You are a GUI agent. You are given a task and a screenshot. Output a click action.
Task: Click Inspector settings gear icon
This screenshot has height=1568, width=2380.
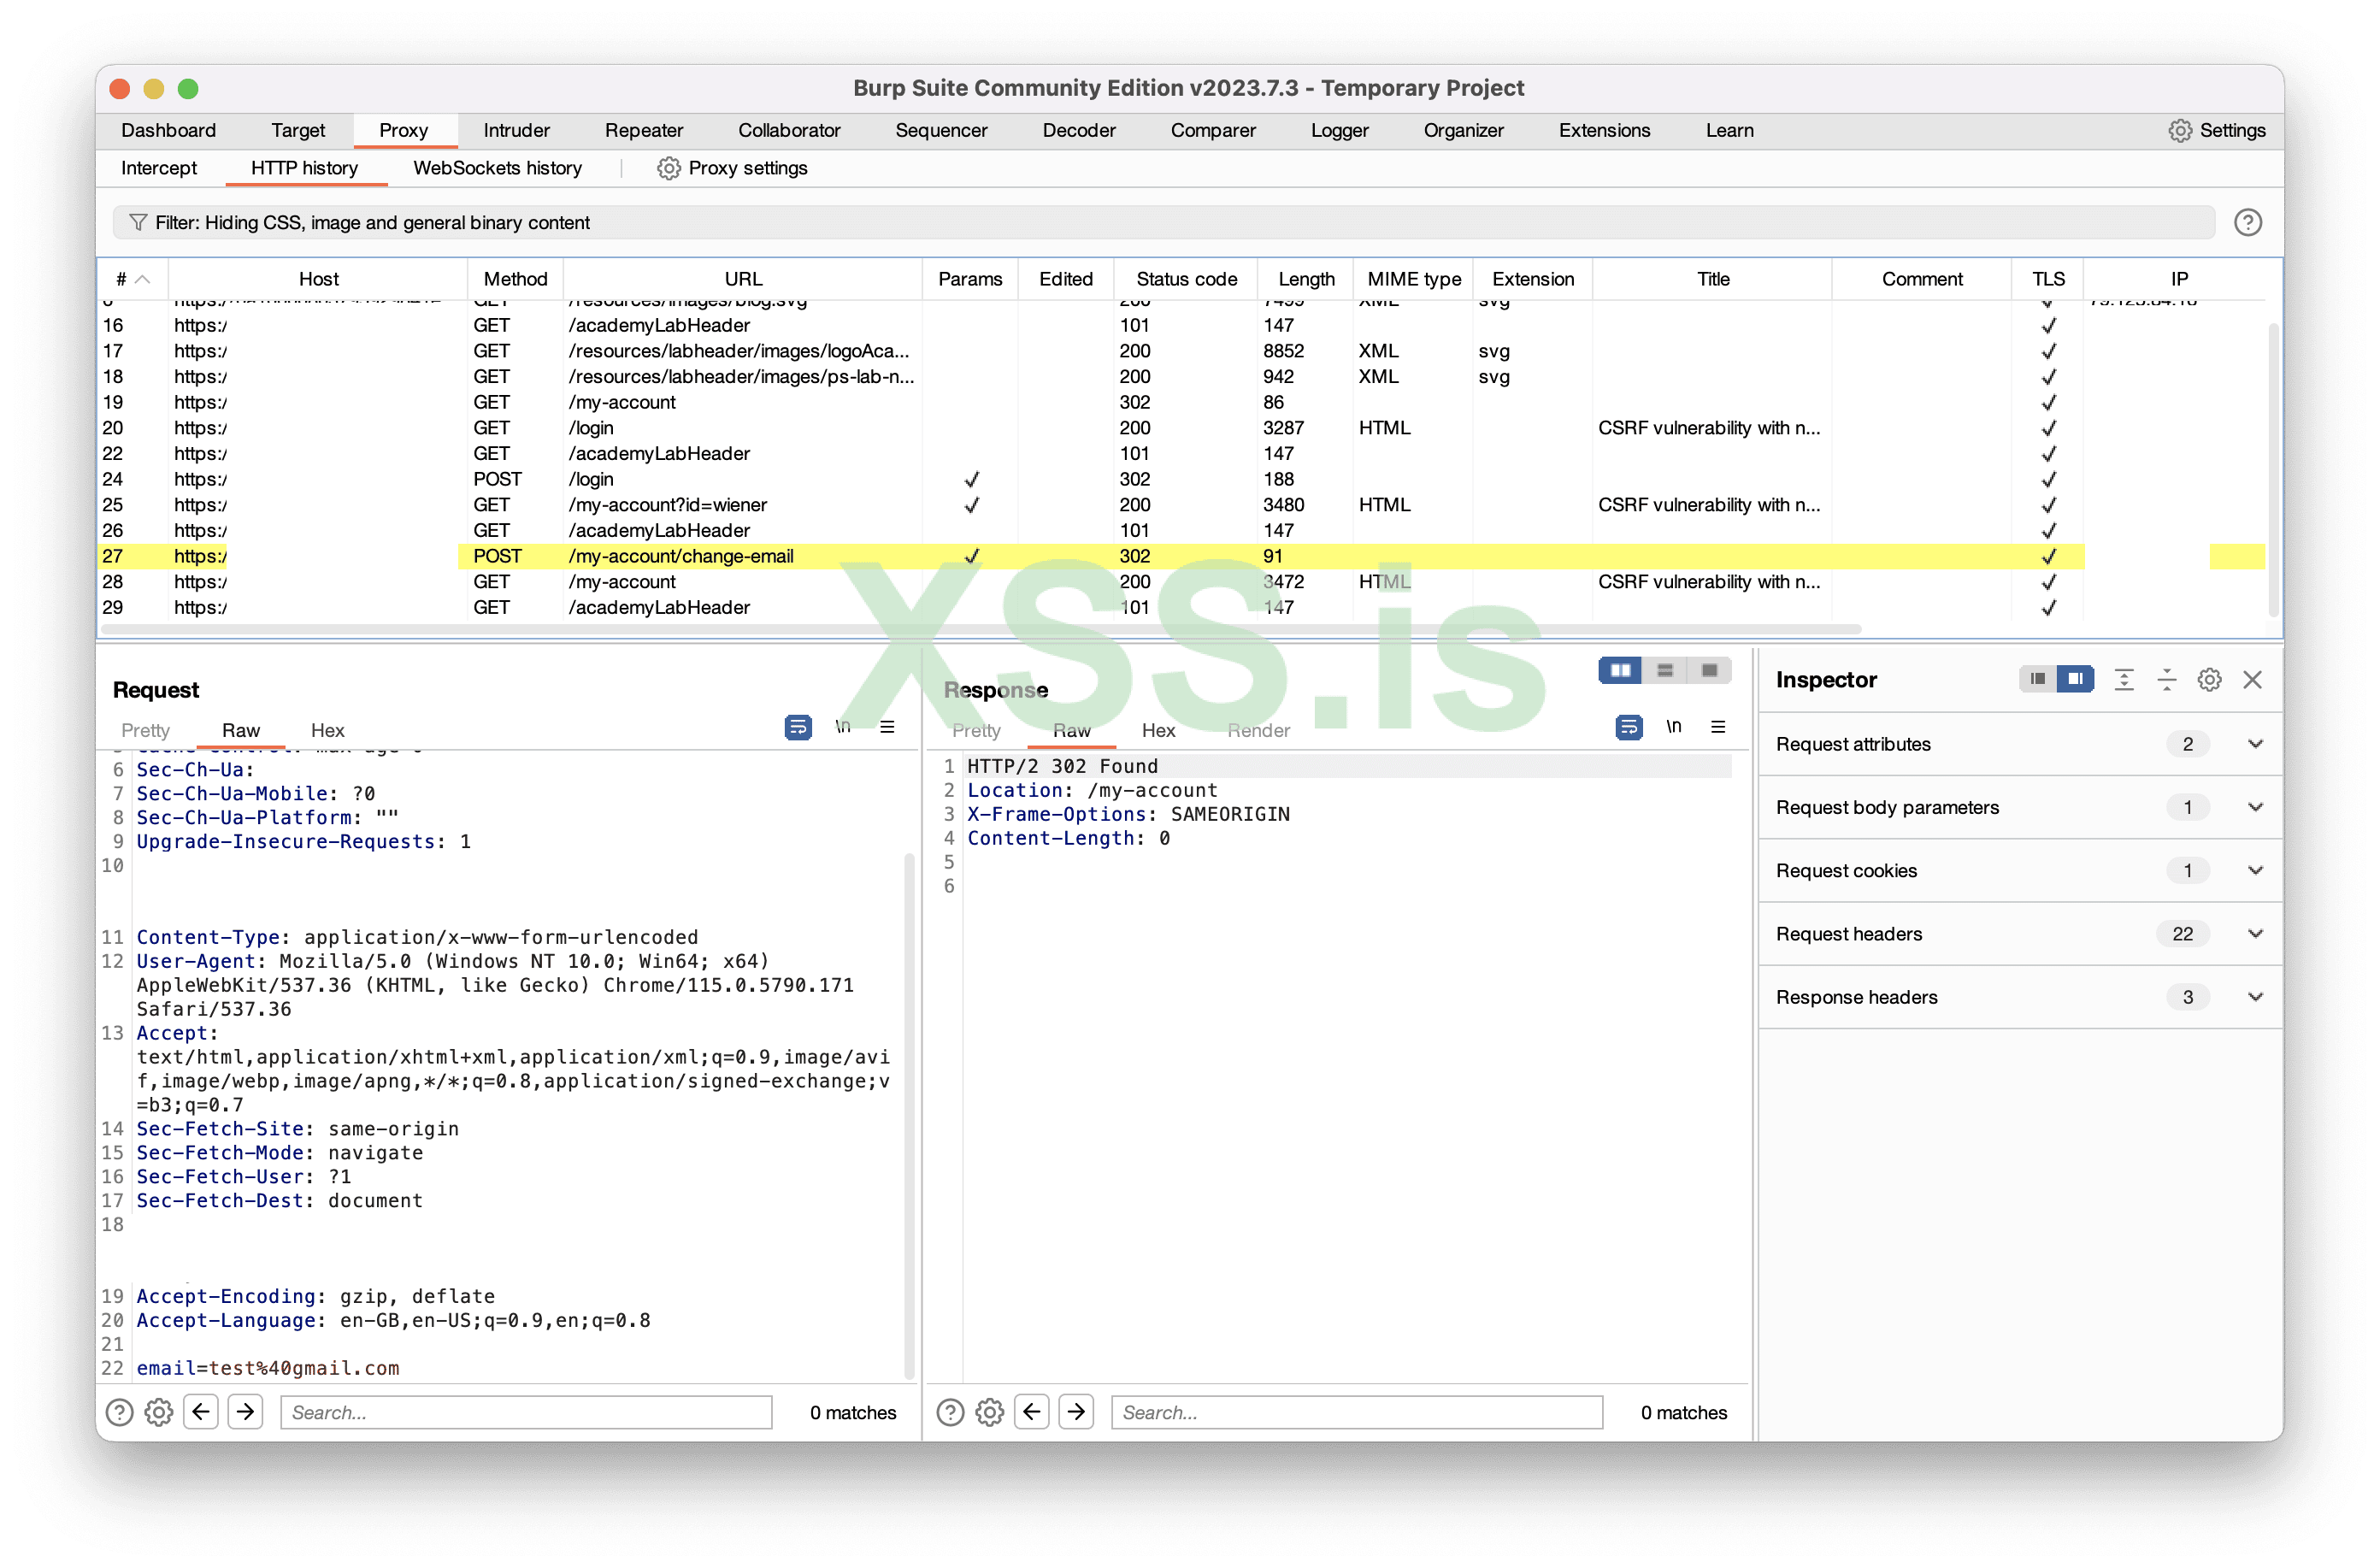click(2209, 680)
